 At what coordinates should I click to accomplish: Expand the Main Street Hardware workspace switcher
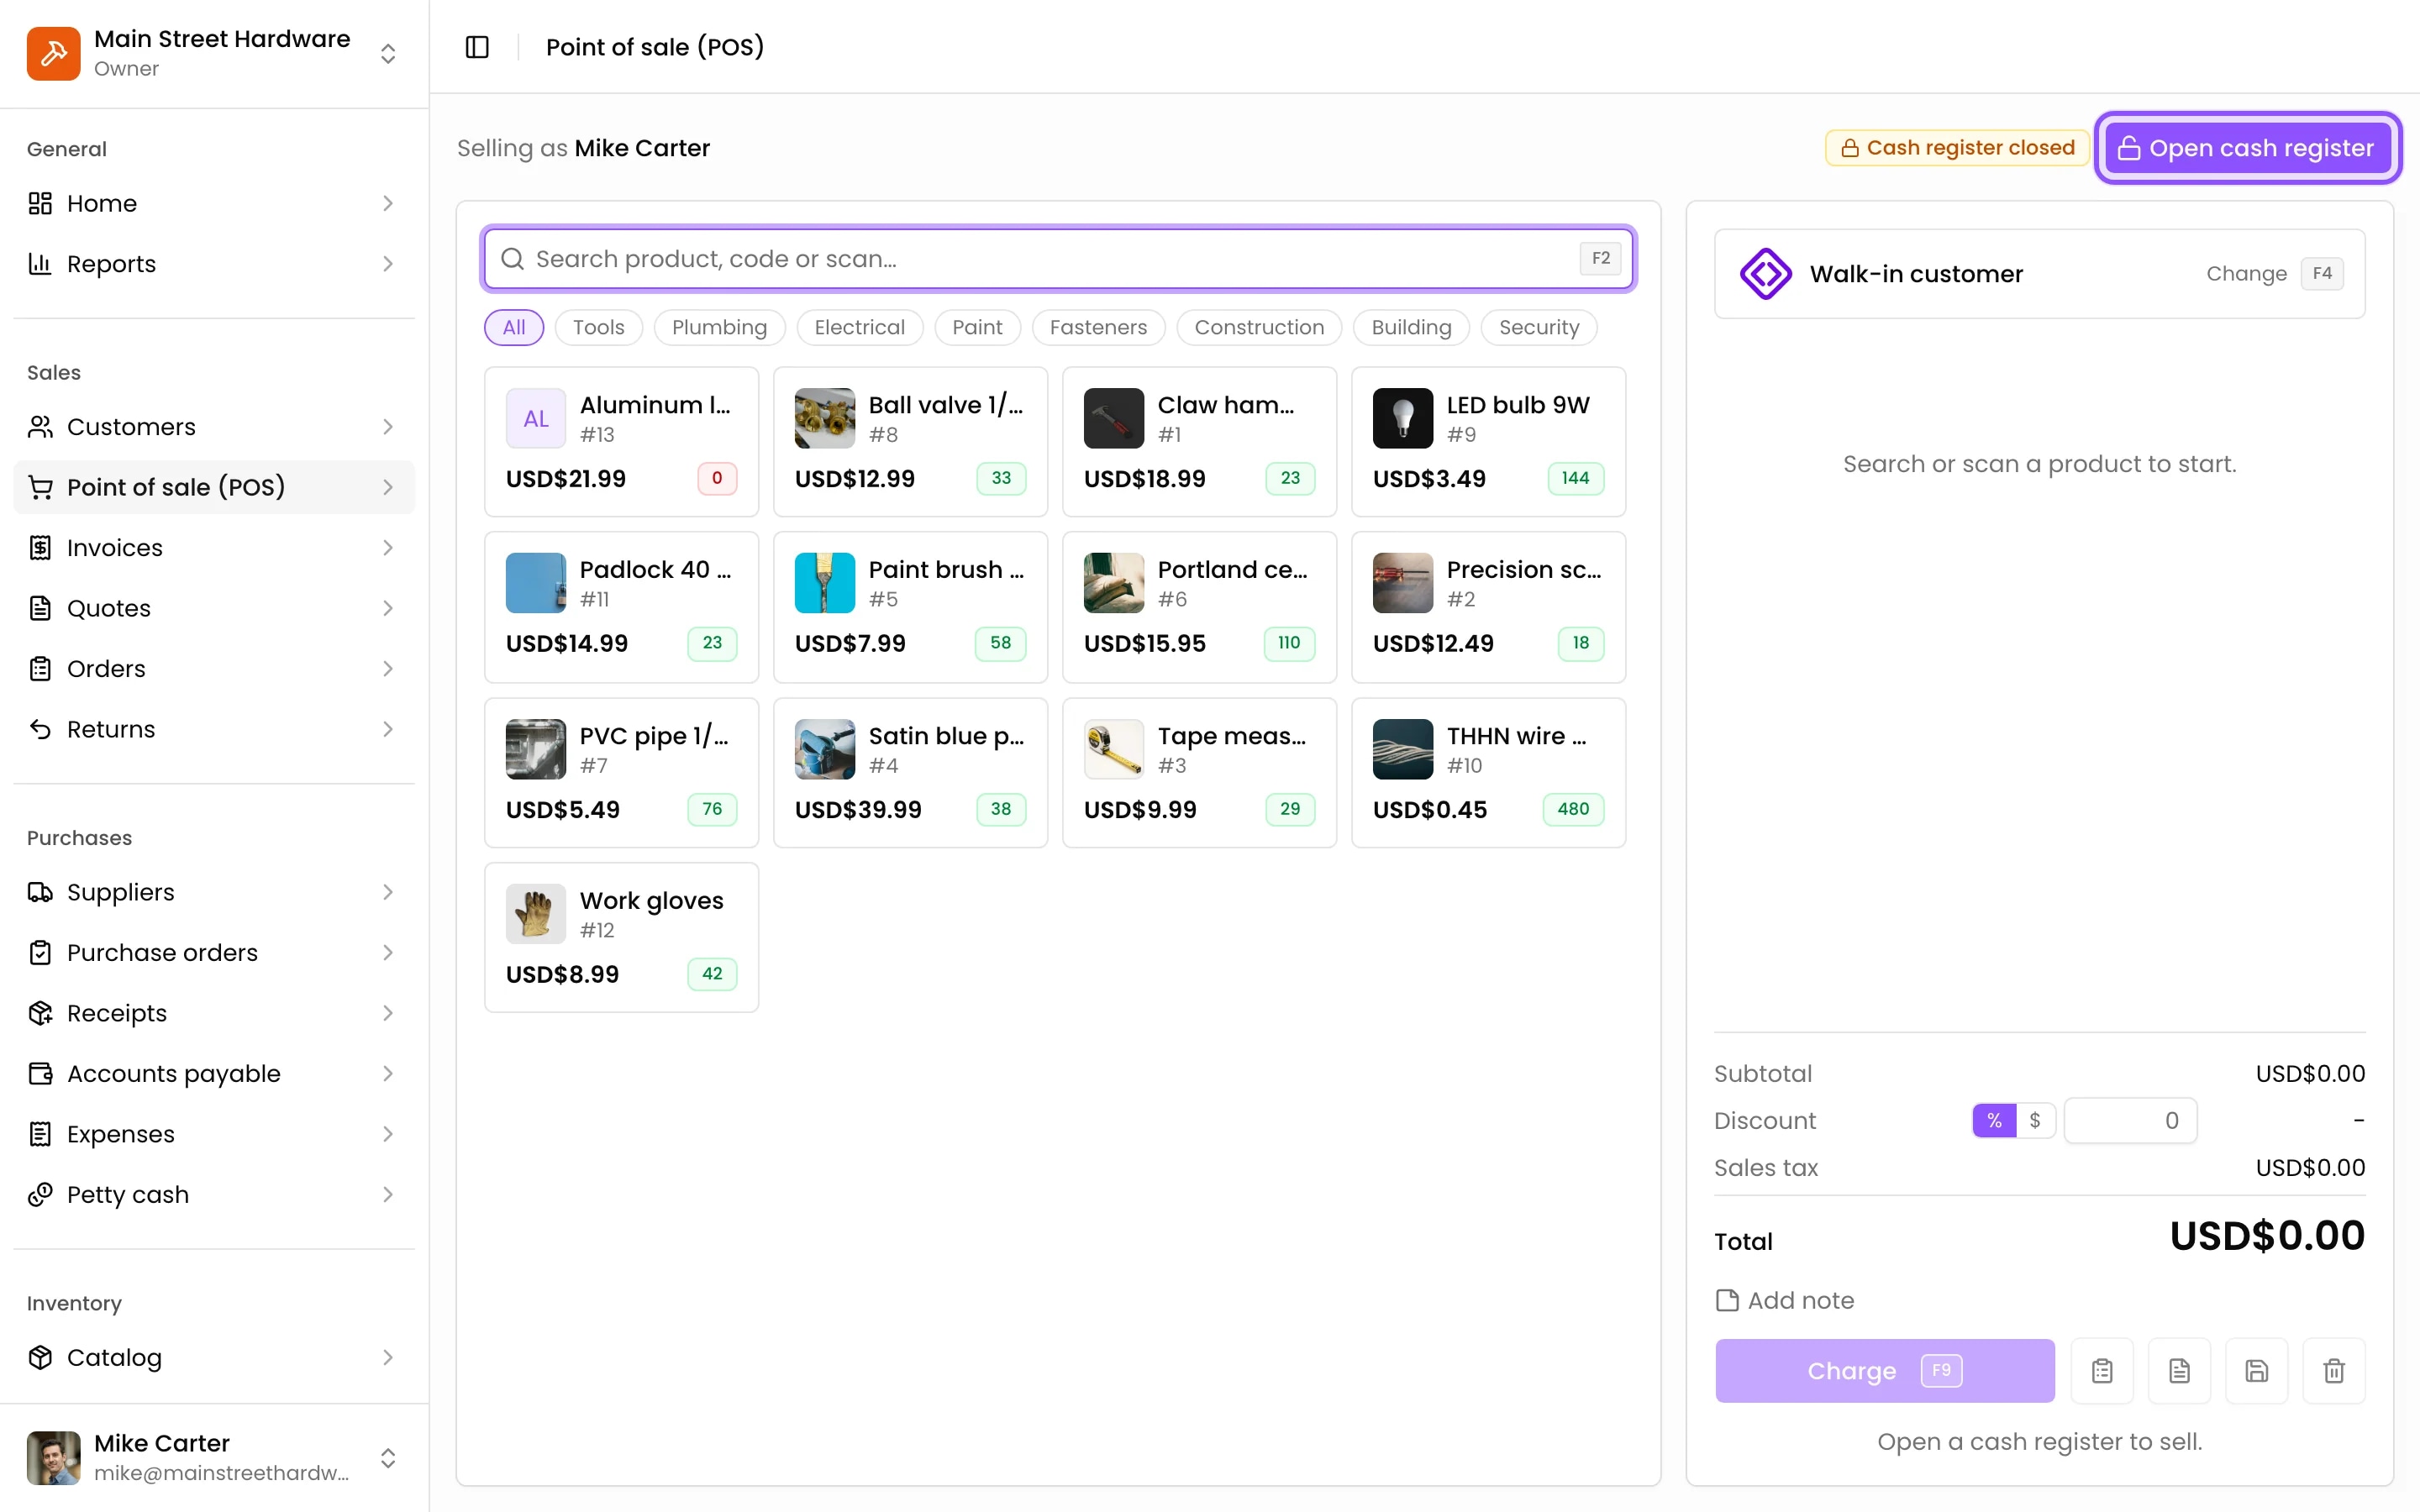(388, 53)
